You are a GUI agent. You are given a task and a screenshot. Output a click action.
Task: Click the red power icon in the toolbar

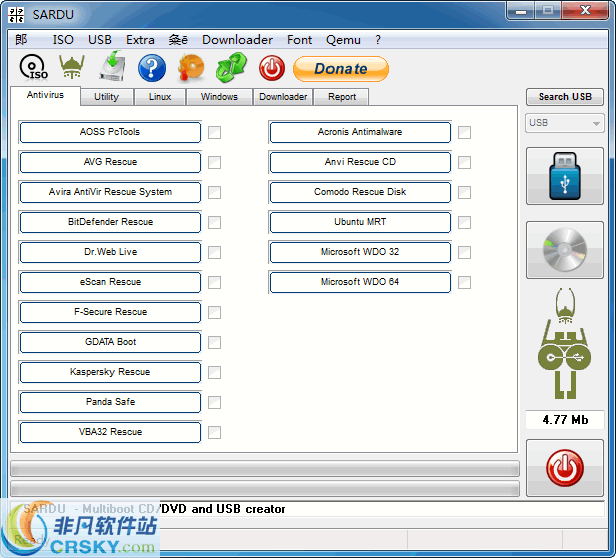[272, 68]
